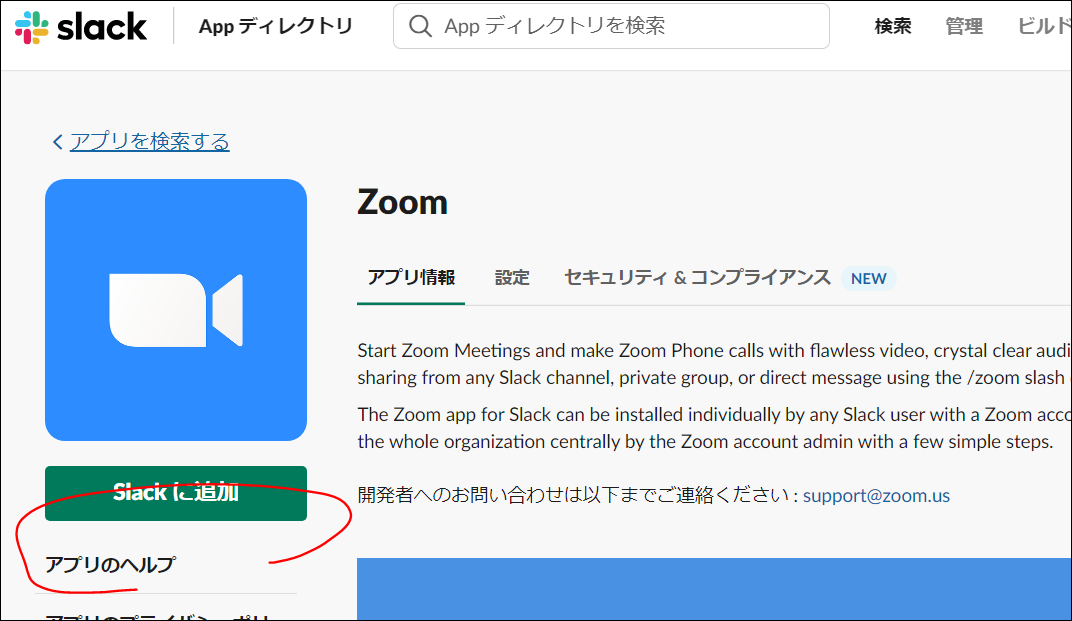Image resolution: width=1072 pixels, height=621 pixels.
Task: Click the back chevron beside アプリを検索する
Action: (57, 142)
